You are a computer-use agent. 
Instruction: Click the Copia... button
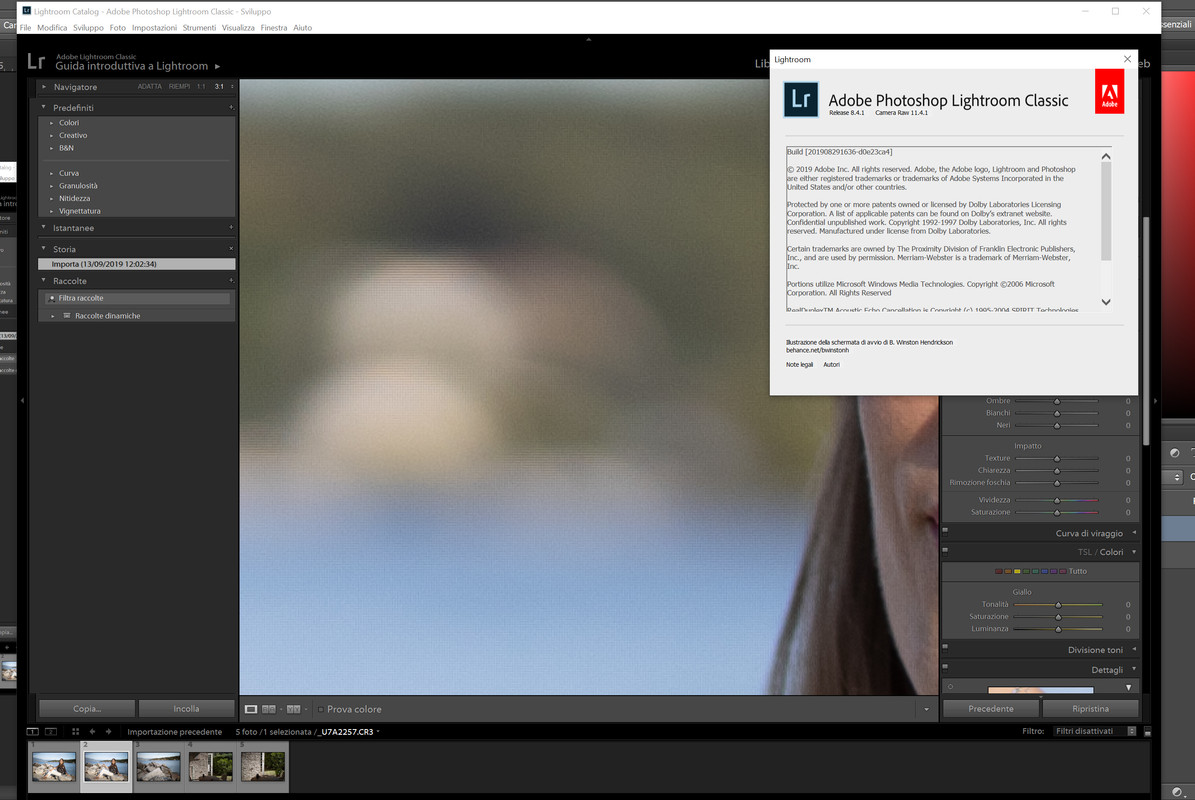coord(87,709)
